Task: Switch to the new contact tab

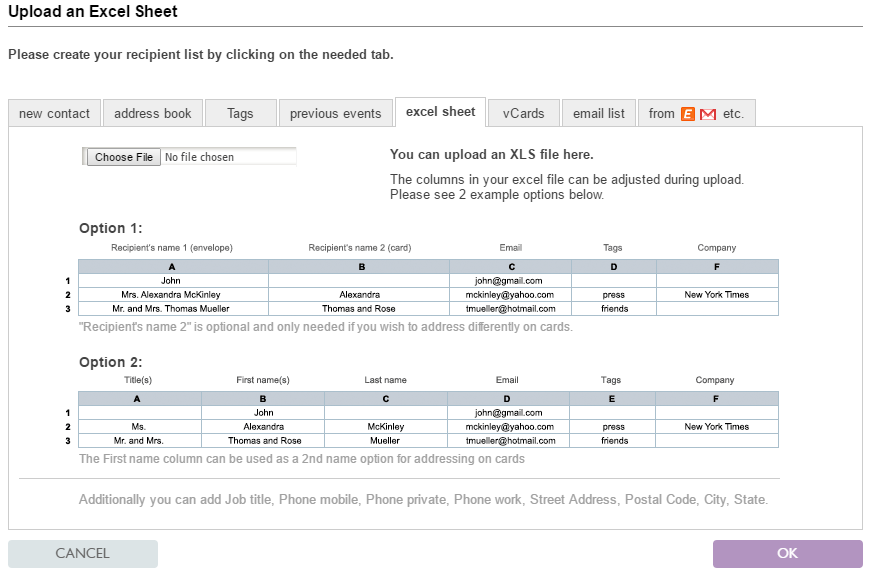Action: (x=54, y=114)
